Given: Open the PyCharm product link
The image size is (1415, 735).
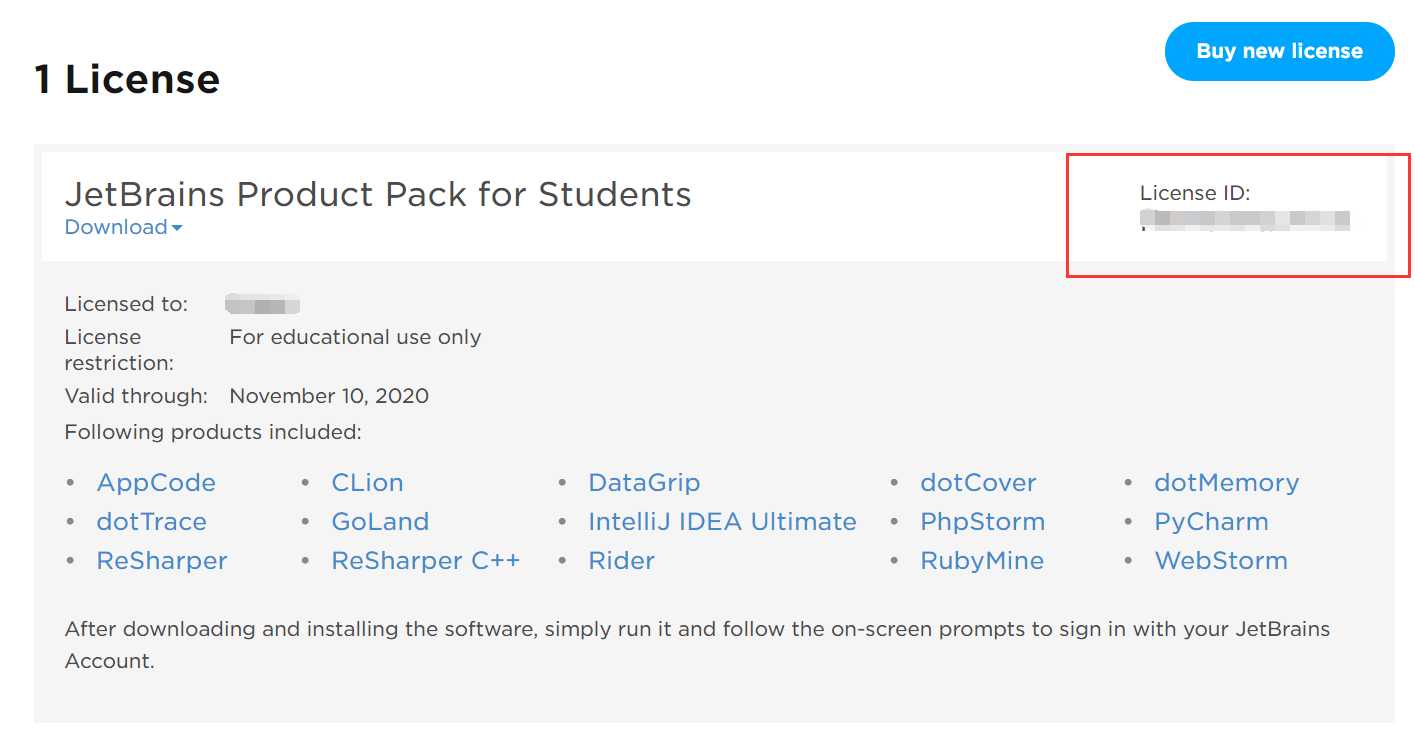Looking at the screenshot, I should coord(1211,521).
